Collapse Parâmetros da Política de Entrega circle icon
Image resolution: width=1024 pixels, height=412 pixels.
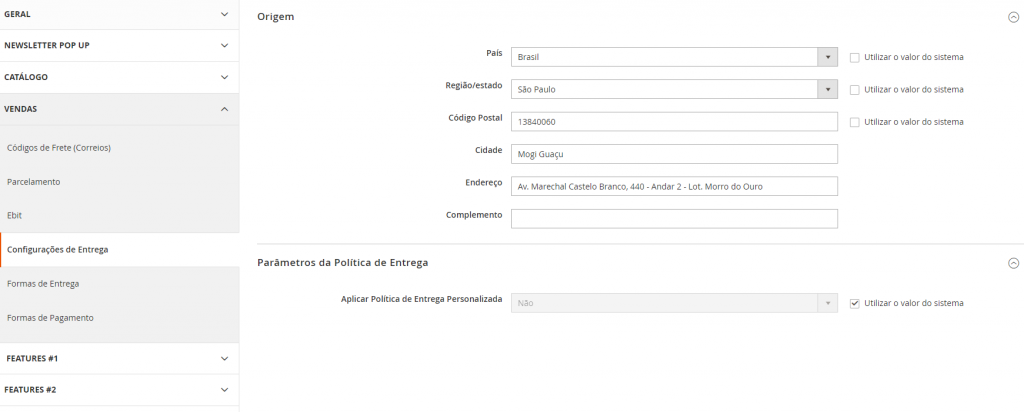[1014, 263]
